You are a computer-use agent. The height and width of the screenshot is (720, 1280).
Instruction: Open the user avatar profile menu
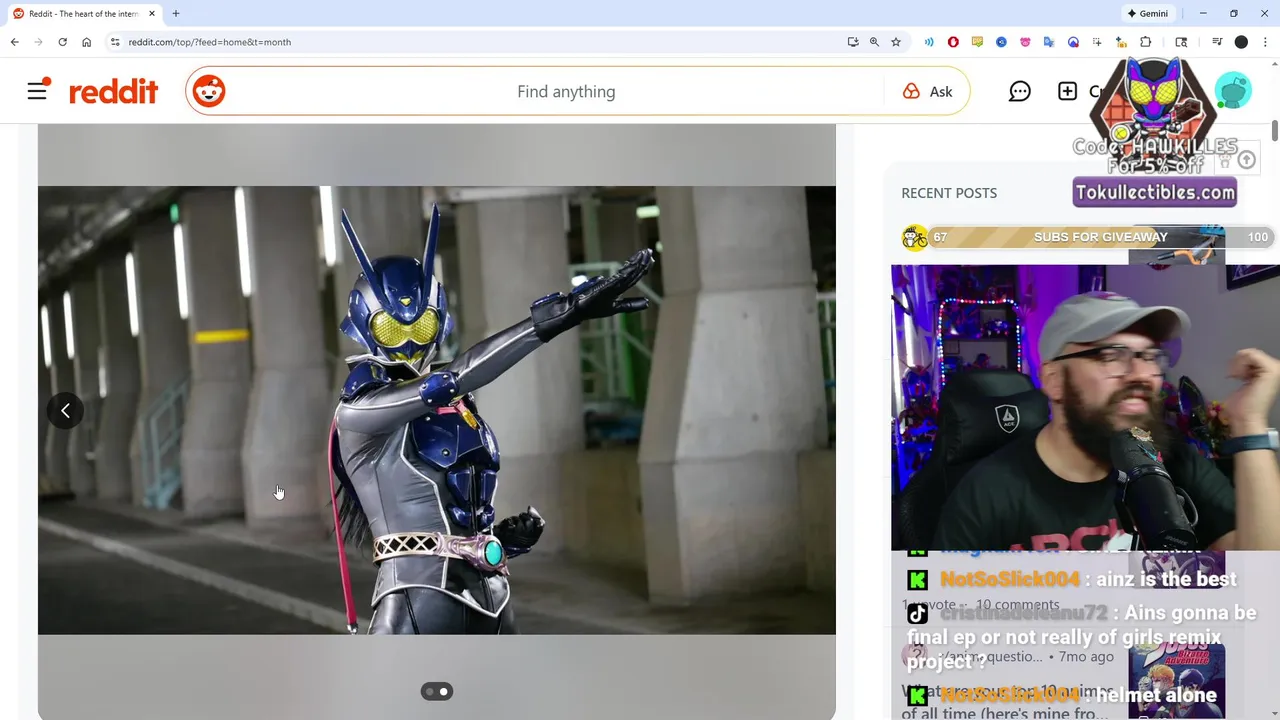tap(1233, 91)
